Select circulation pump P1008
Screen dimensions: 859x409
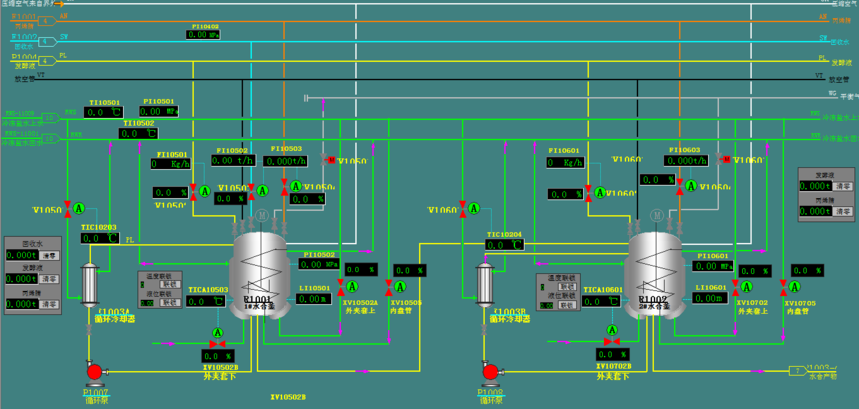pyautogui.click(x=491, y=372)
